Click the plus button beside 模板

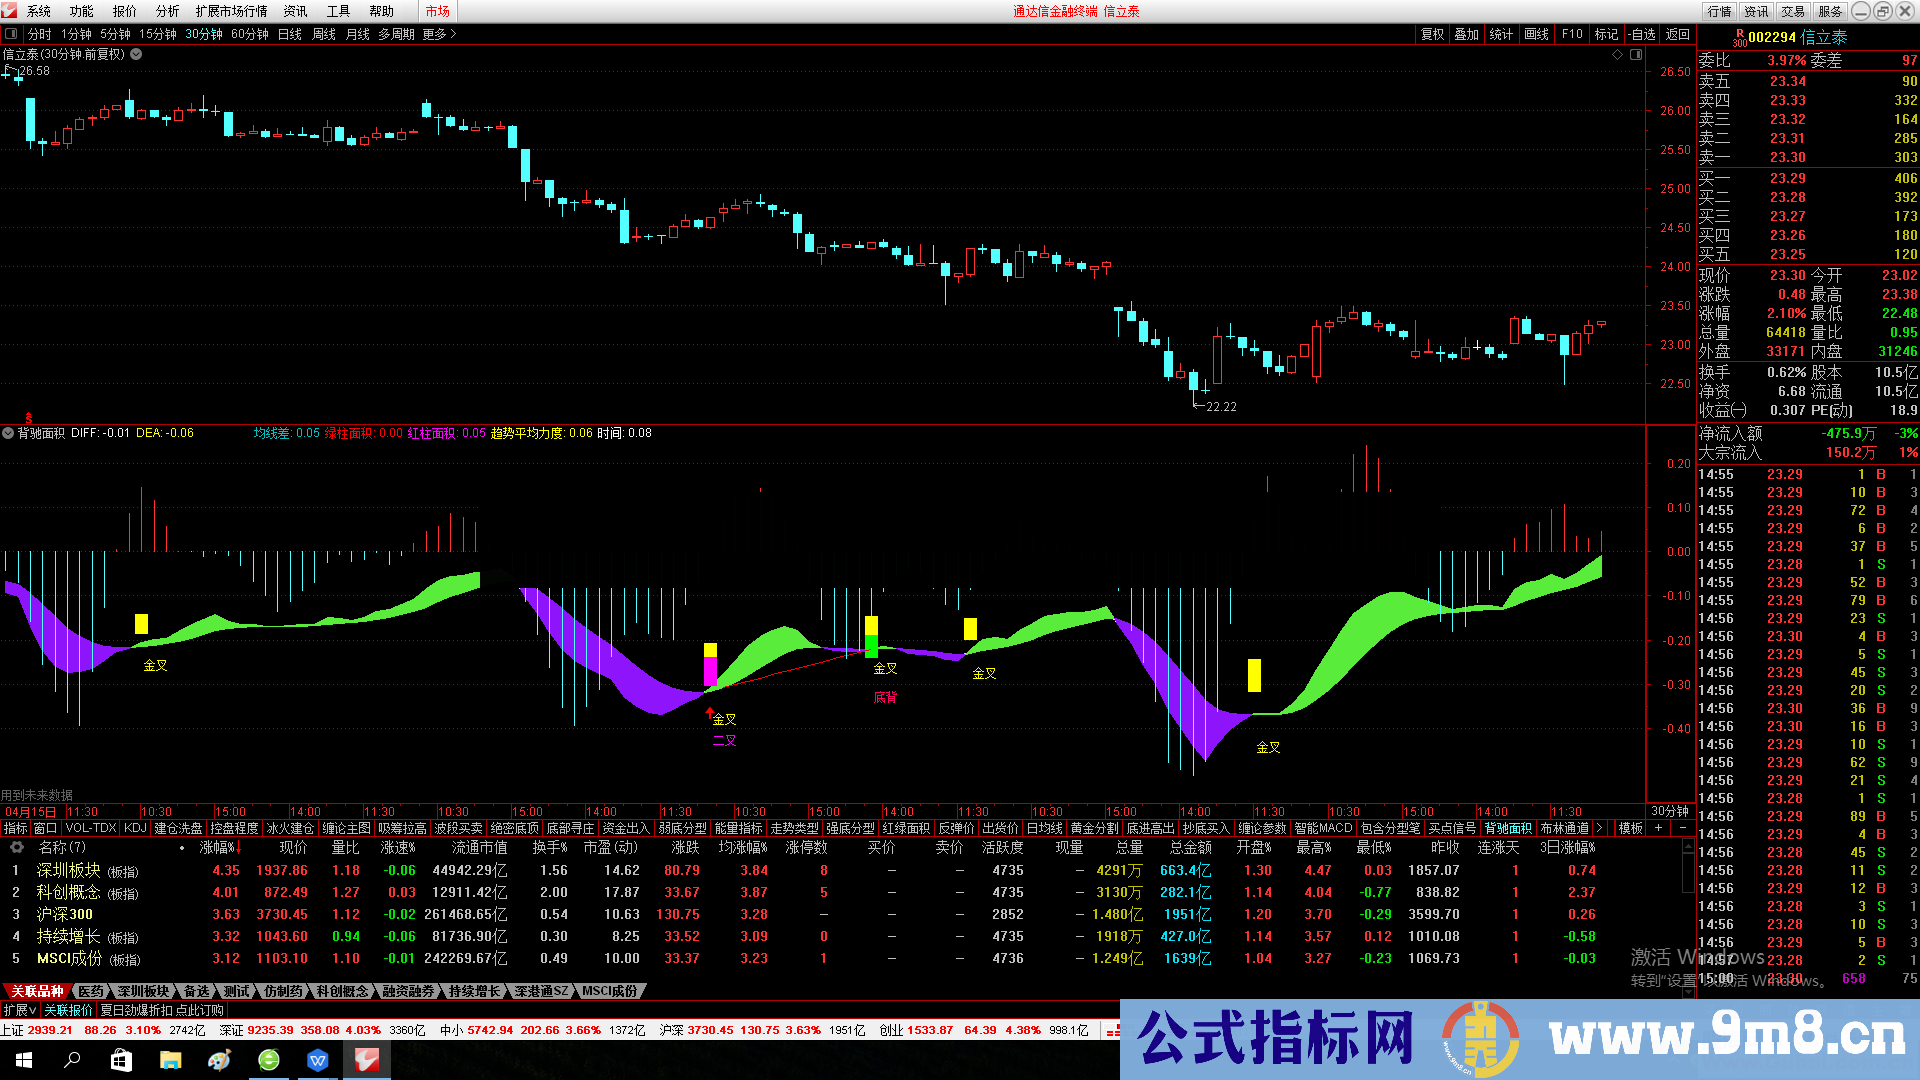coord(1659,828)
